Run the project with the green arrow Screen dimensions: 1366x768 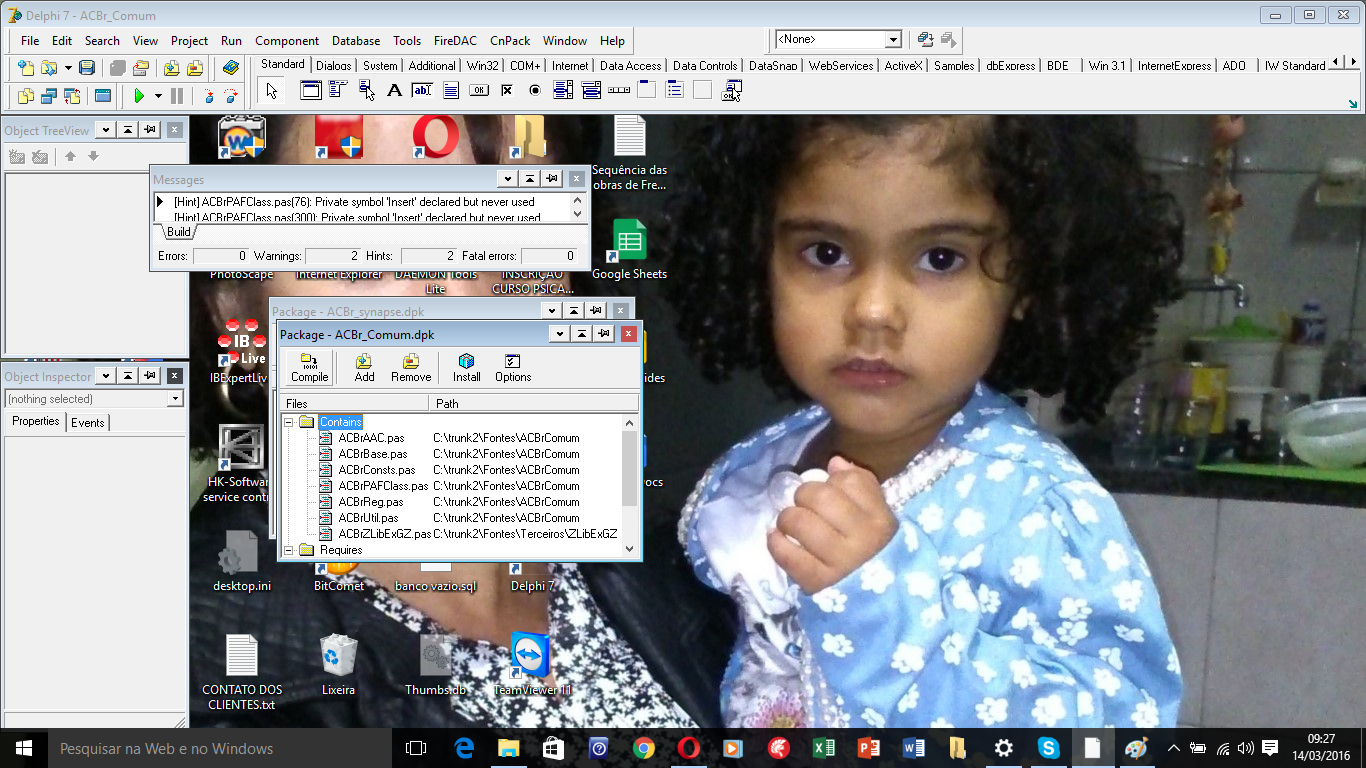pyautogui.click(x=139, y=96)
